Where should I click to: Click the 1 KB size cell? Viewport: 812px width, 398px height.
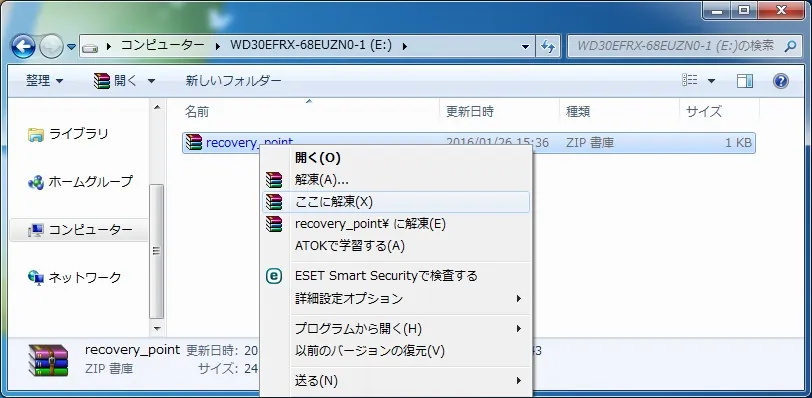point(738,142)
